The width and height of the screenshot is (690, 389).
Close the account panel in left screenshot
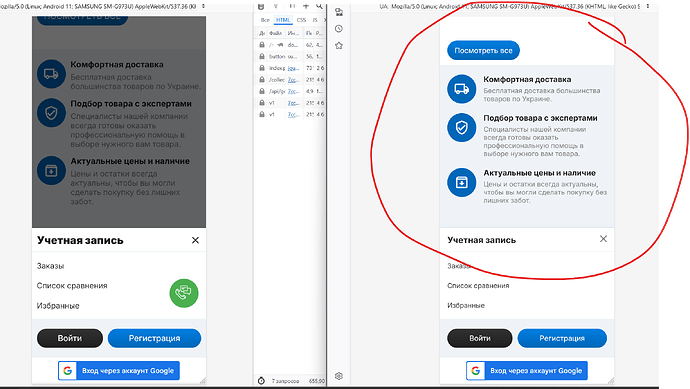pos(195,240)
